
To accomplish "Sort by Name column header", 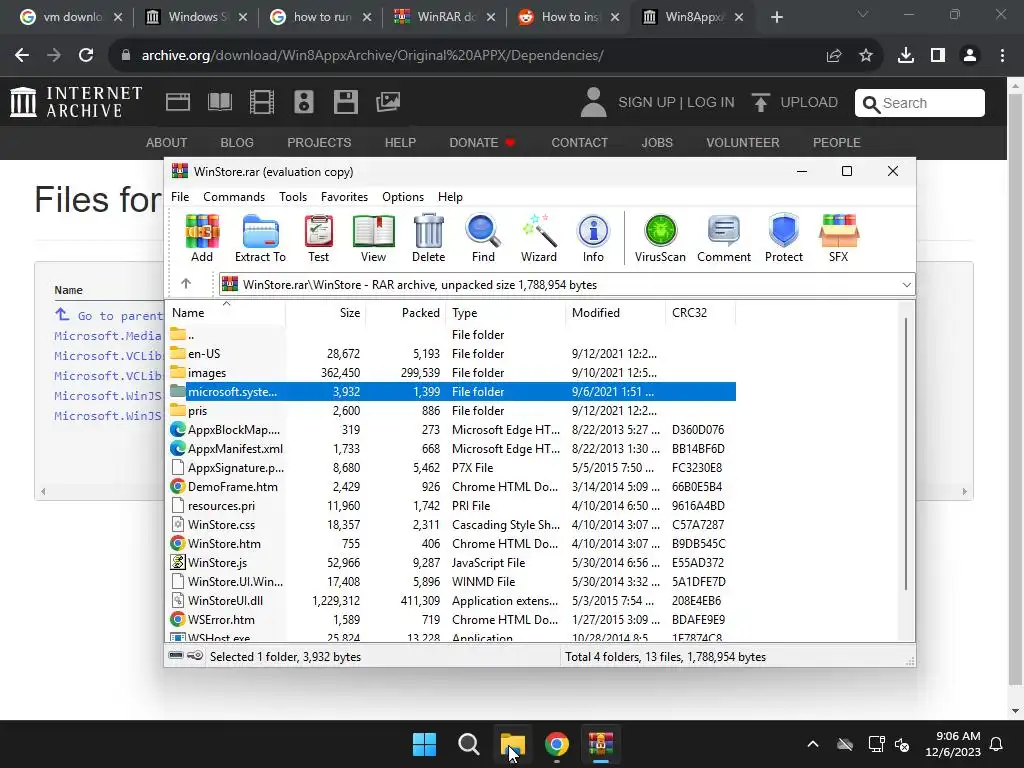I will click(x=225, y=313).
